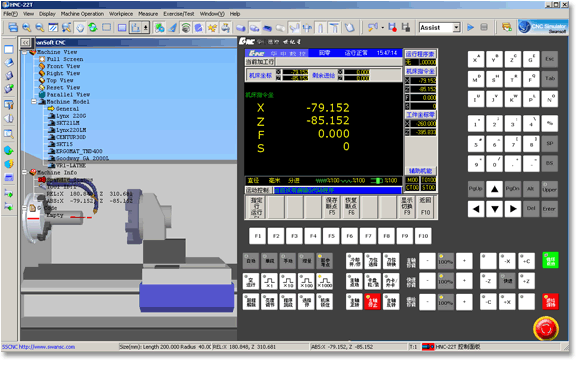Click the red emergency stop button
Screen dimensions: 583x365
(545, 328)
